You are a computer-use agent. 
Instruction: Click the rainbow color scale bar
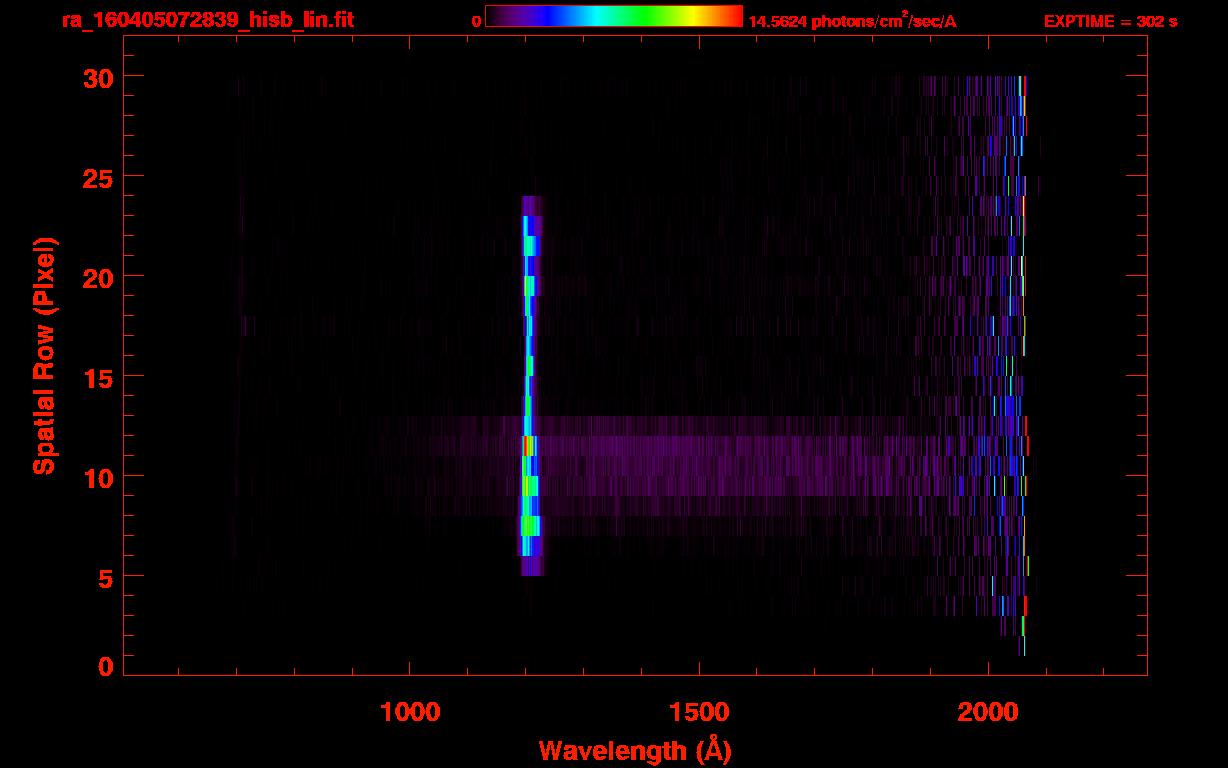coord(614,16)
